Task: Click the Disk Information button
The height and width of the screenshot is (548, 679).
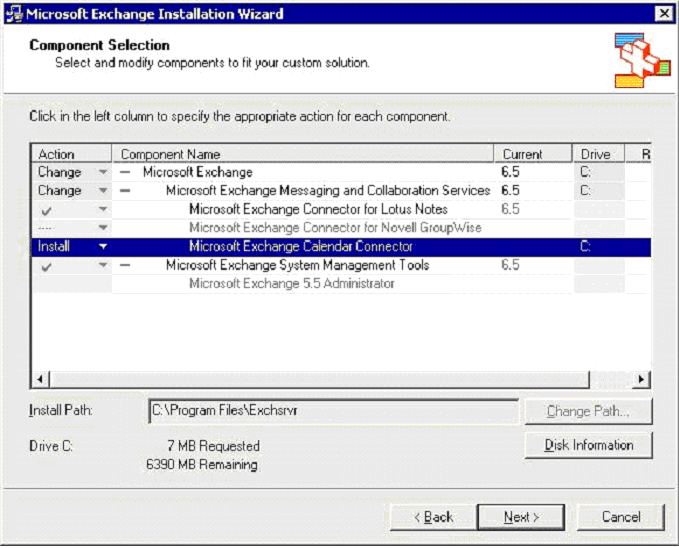Action: click(x=588, y=445)
